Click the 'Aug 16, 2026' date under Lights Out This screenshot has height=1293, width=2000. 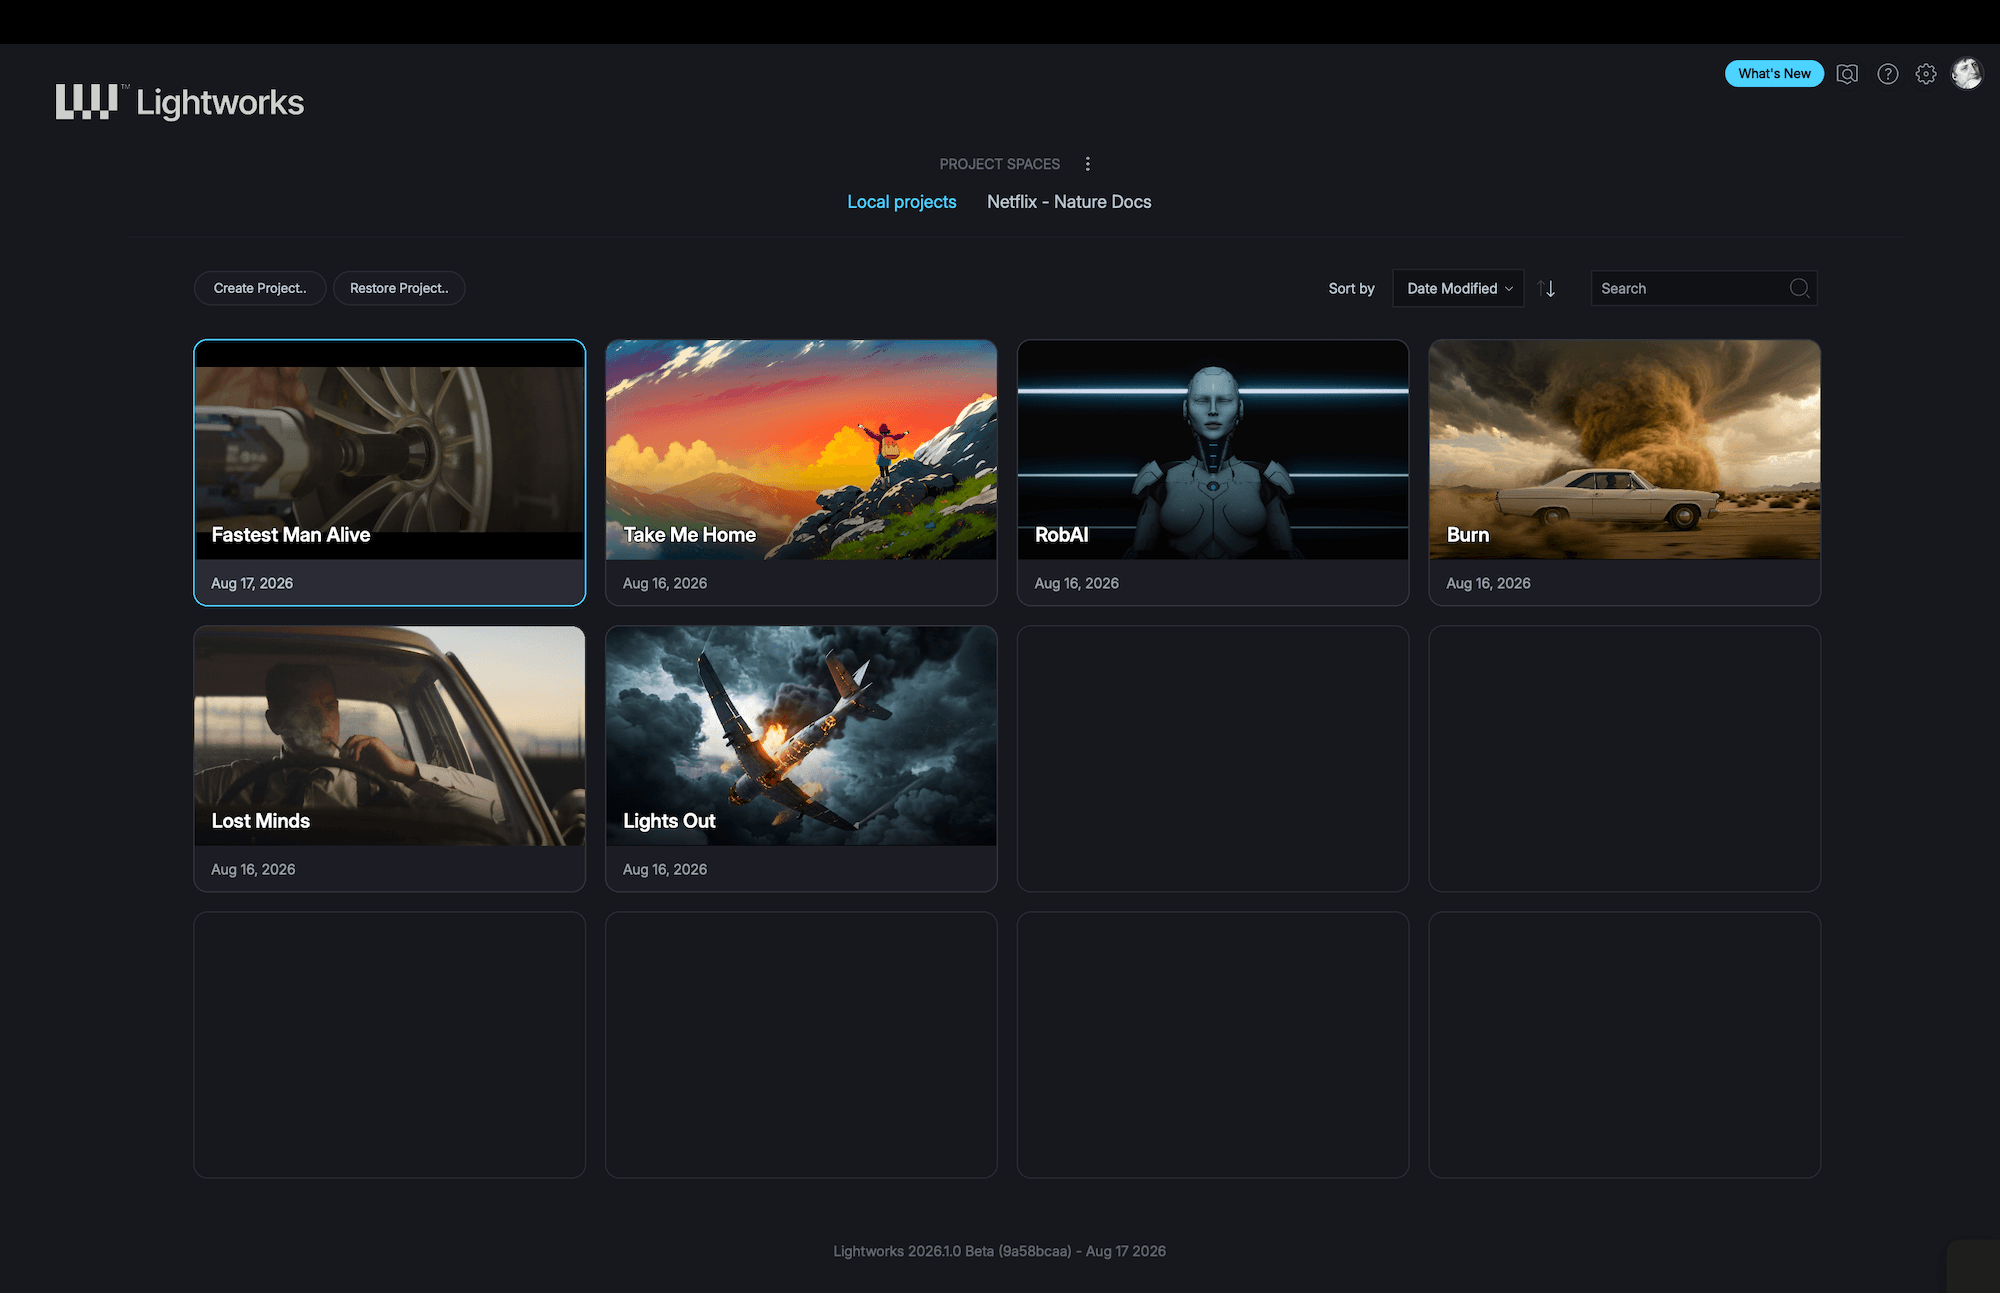point(665,869)
